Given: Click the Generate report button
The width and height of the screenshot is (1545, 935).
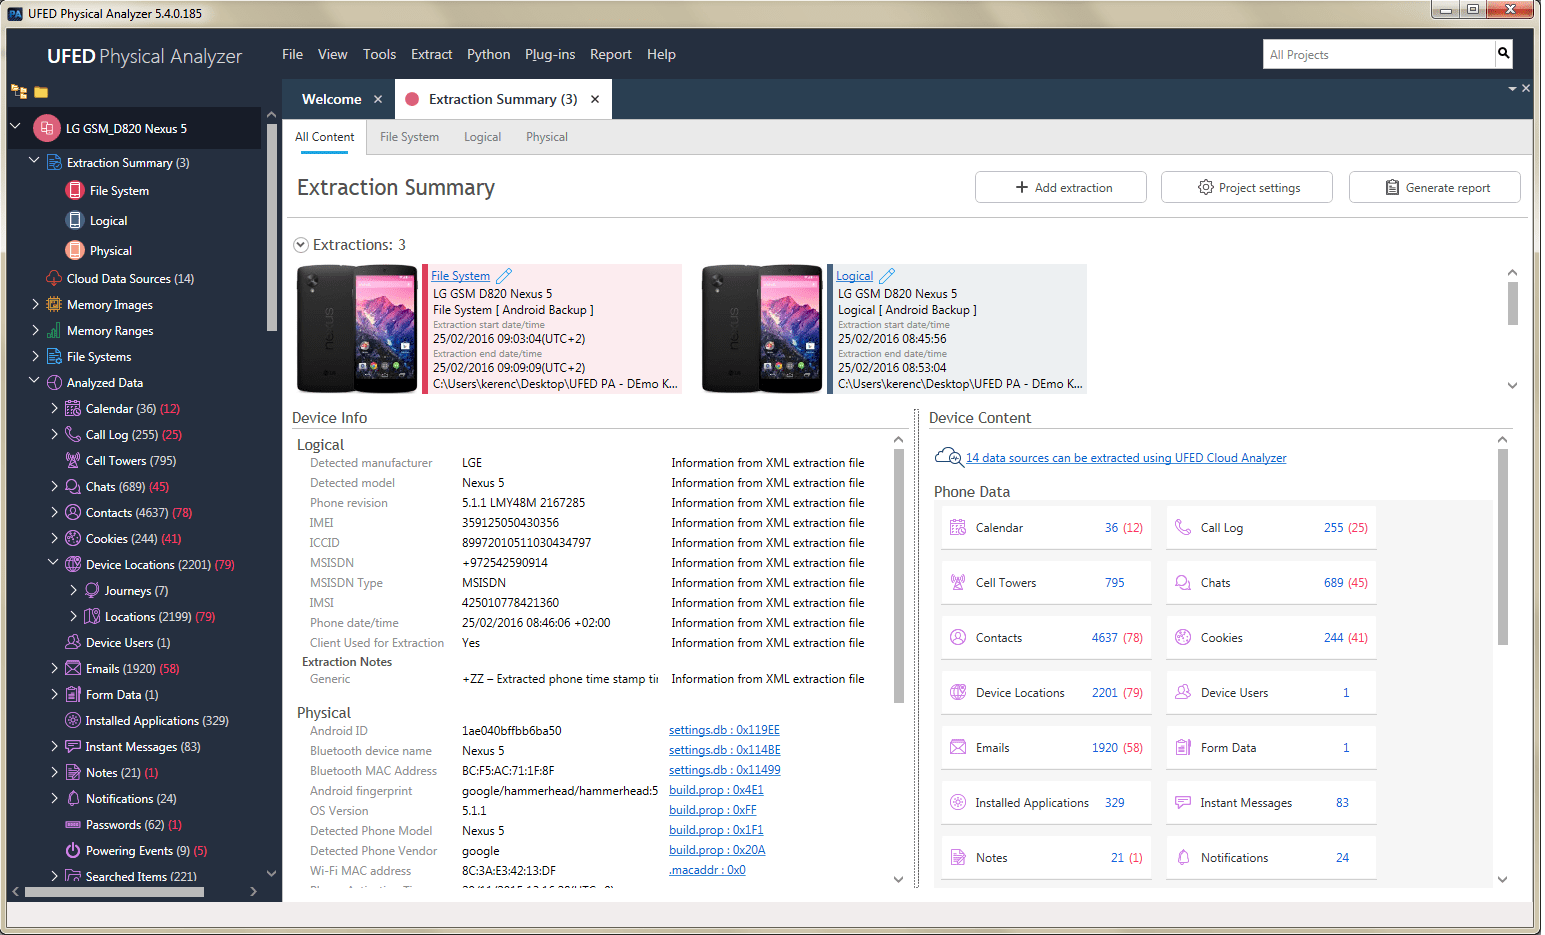Looking at the screenshot, I should [1434, 188].
